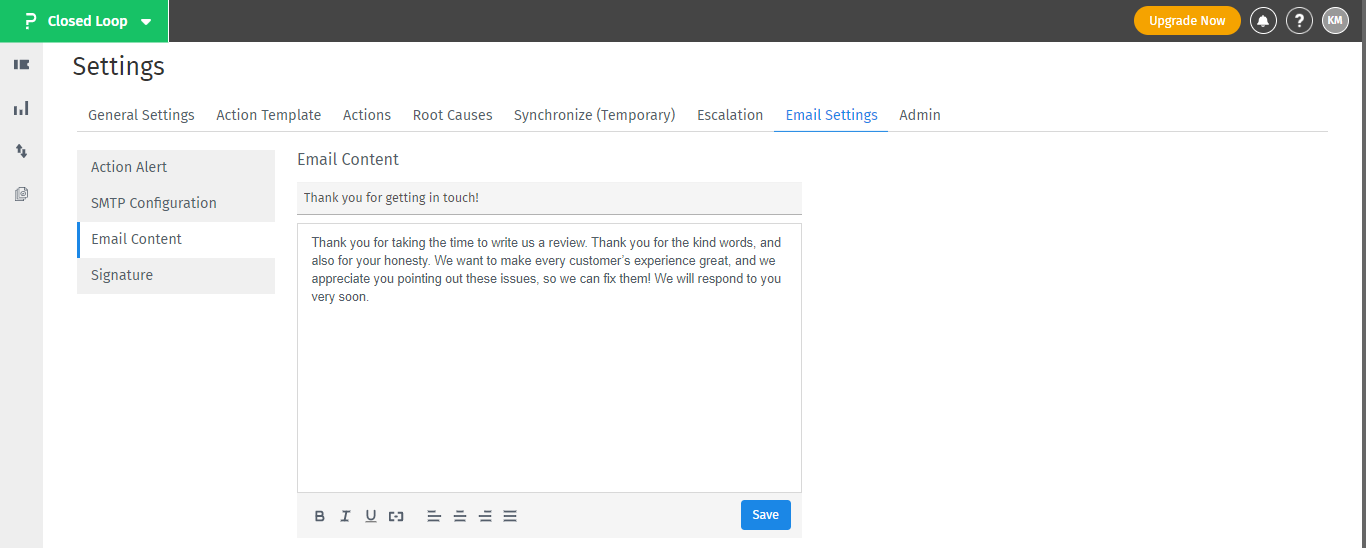This screenshot has width=1366, height=548.
Task: Open the help question mark icon
Action: click(1299, 21)
